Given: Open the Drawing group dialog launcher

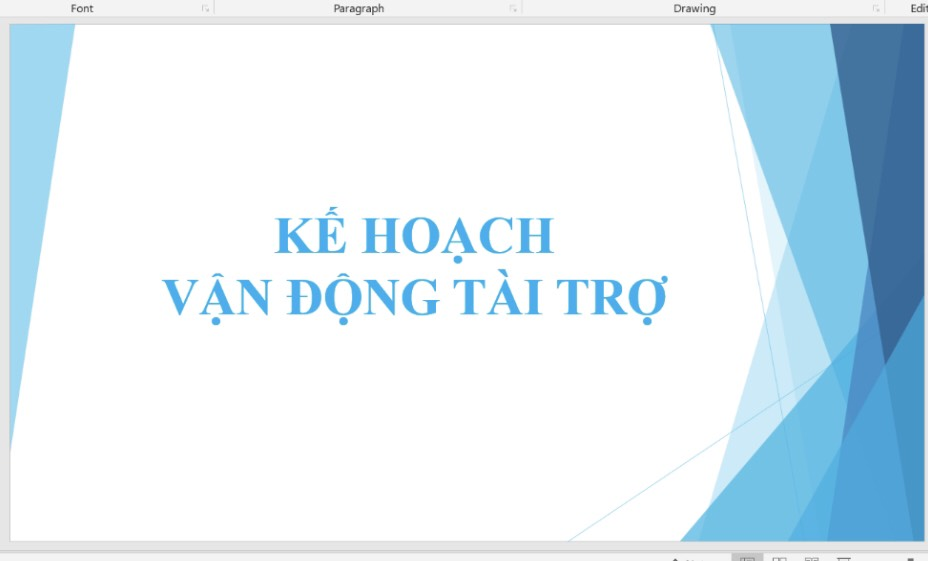Looking at the screenshot, I should (x=875, y=8).
